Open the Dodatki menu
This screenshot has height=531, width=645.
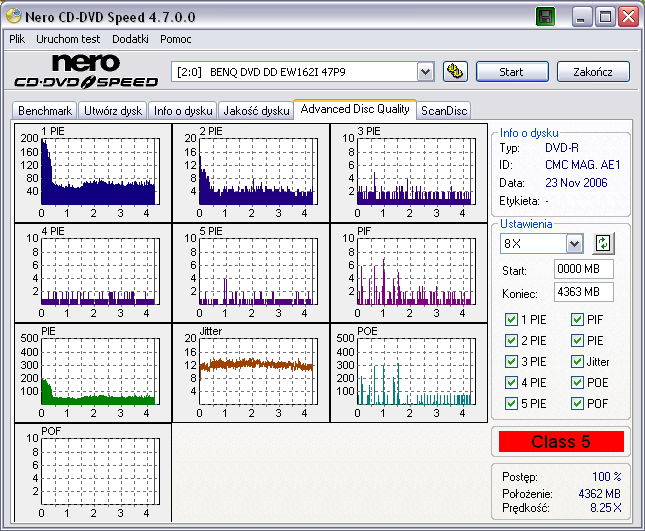pyautogui.click(x=130, y=39)
